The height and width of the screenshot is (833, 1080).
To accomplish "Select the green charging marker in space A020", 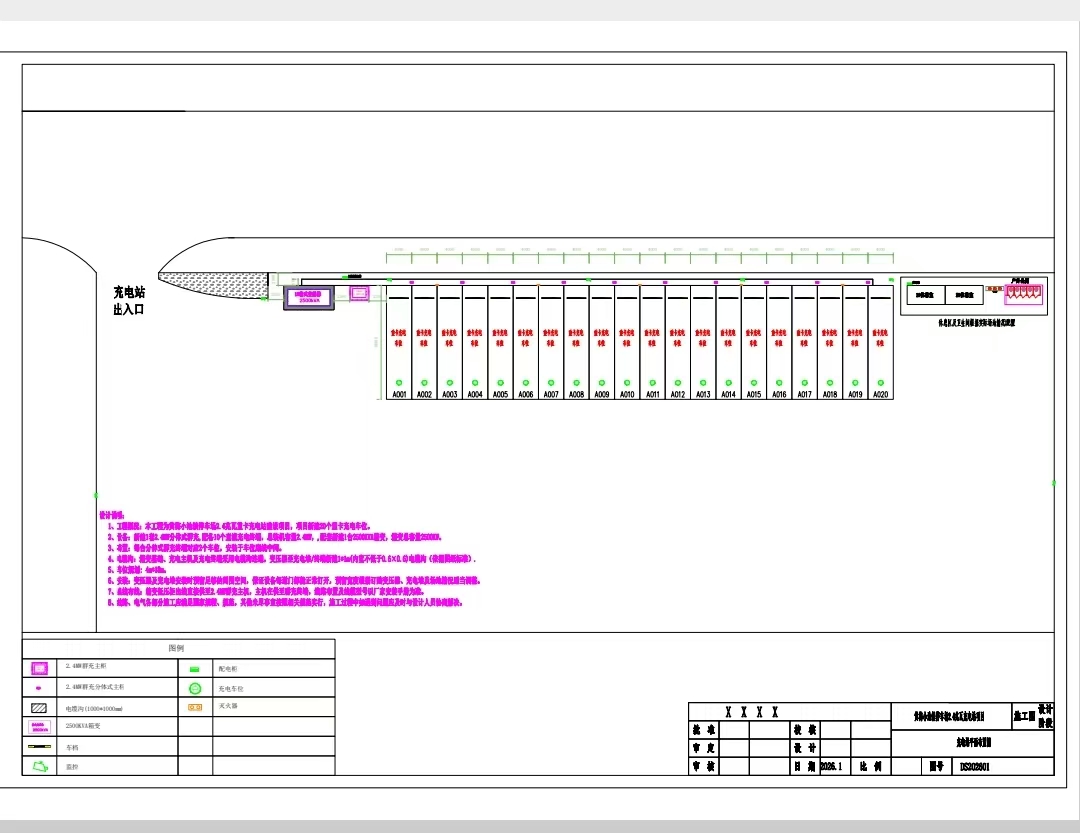I will [x=880, y=382].
